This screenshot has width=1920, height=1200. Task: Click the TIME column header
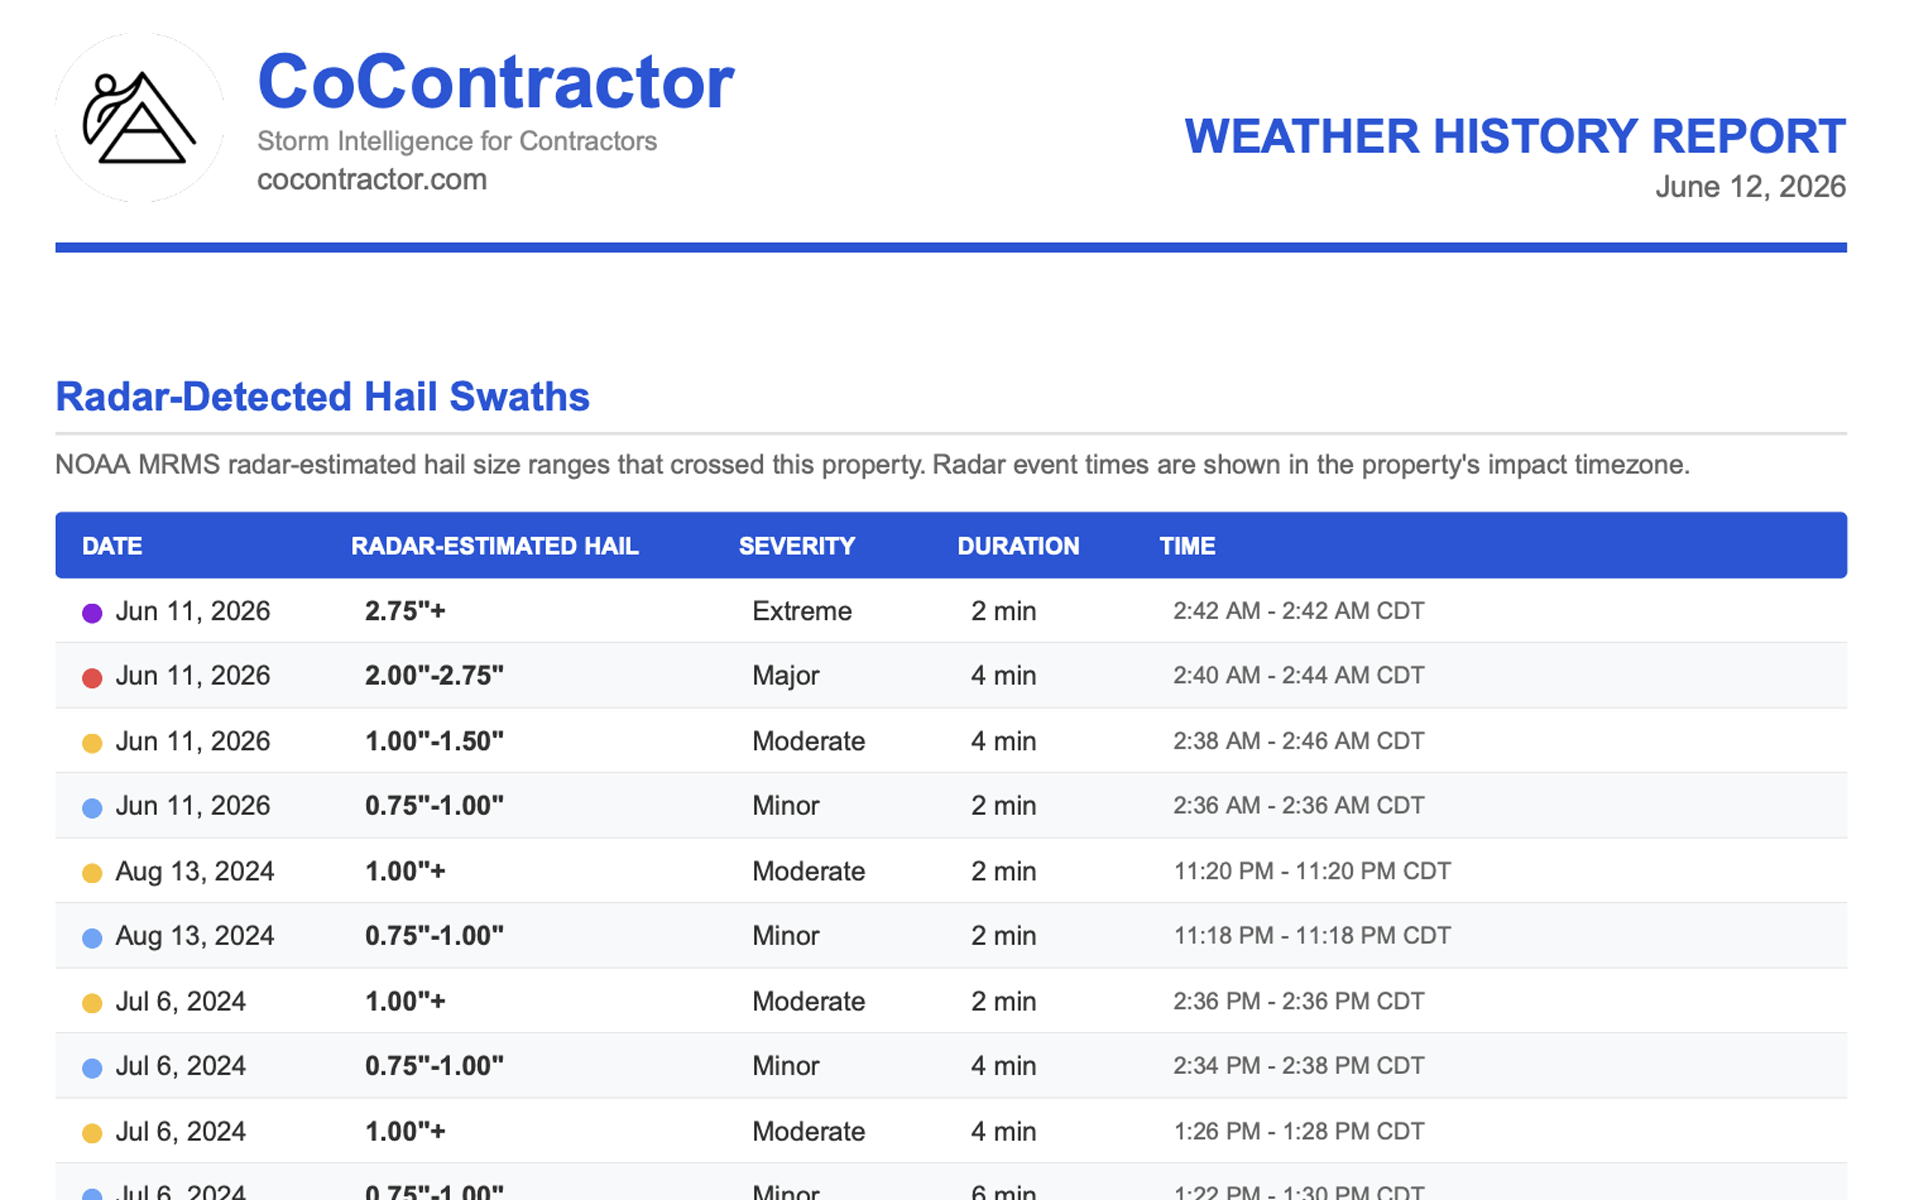coord(1187,546)
